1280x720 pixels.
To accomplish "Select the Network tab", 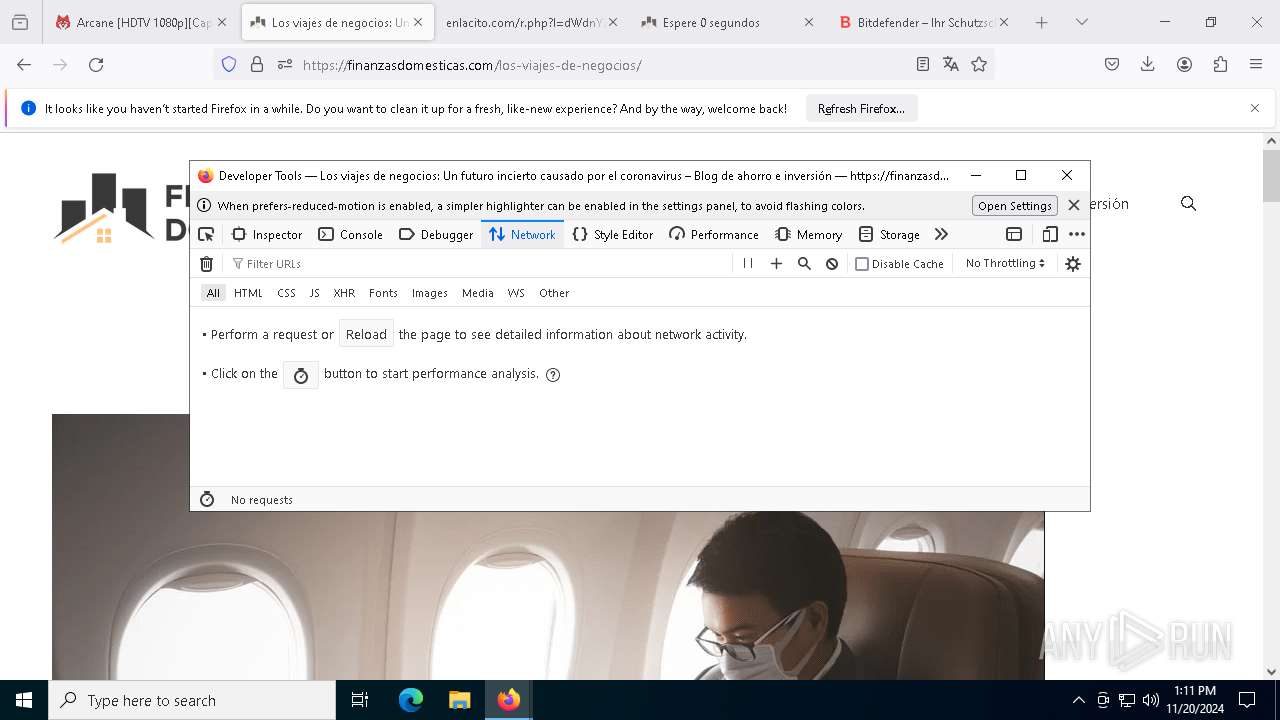I will point(522,234).
